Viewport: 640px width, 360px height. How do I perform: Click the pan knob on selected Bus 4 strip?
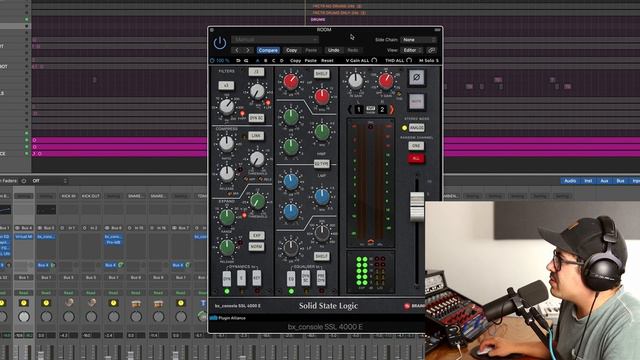point(24,316)
